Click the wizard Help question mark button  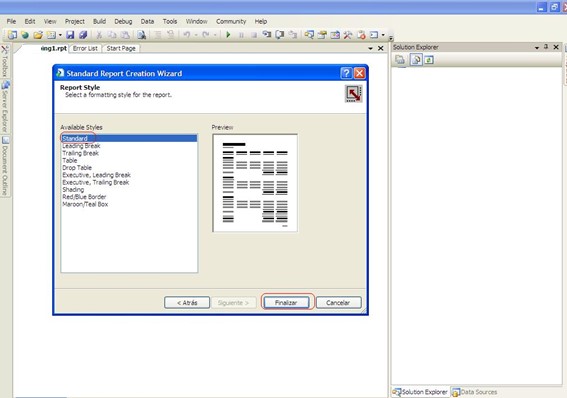tap(346, 73)
